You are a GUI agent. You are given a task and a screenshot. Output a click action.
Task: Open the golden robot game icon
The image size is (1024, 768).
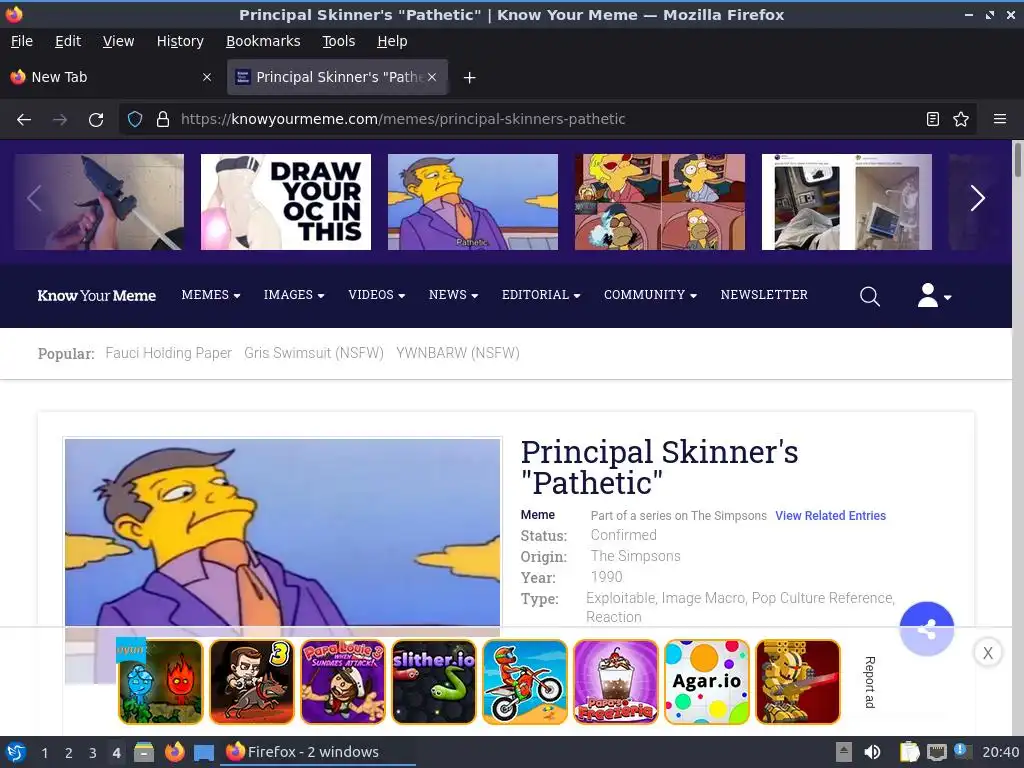pos(797,682)
